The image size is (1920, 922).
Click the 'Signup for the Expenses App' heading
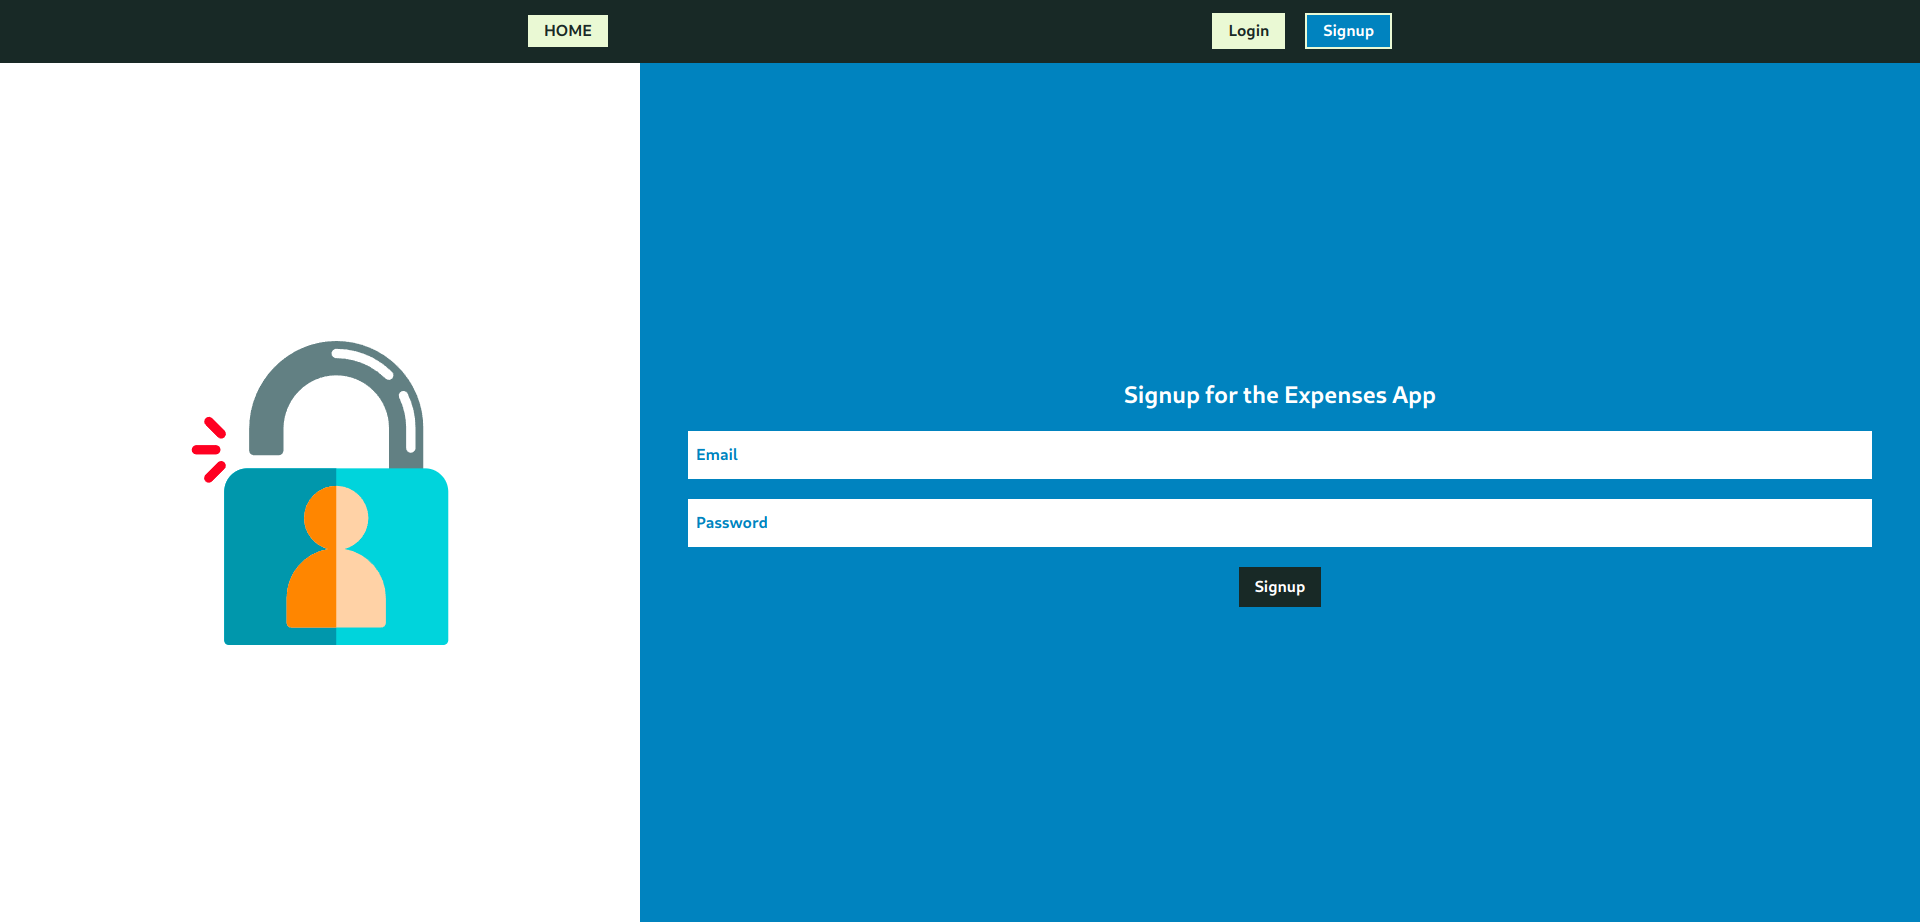1279,395
